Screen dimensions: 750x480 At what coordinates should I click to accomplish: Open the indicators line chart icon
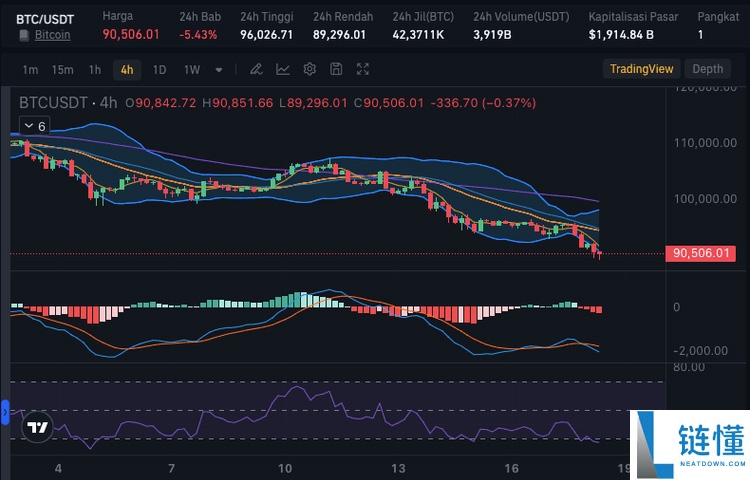tap(283, 69)
